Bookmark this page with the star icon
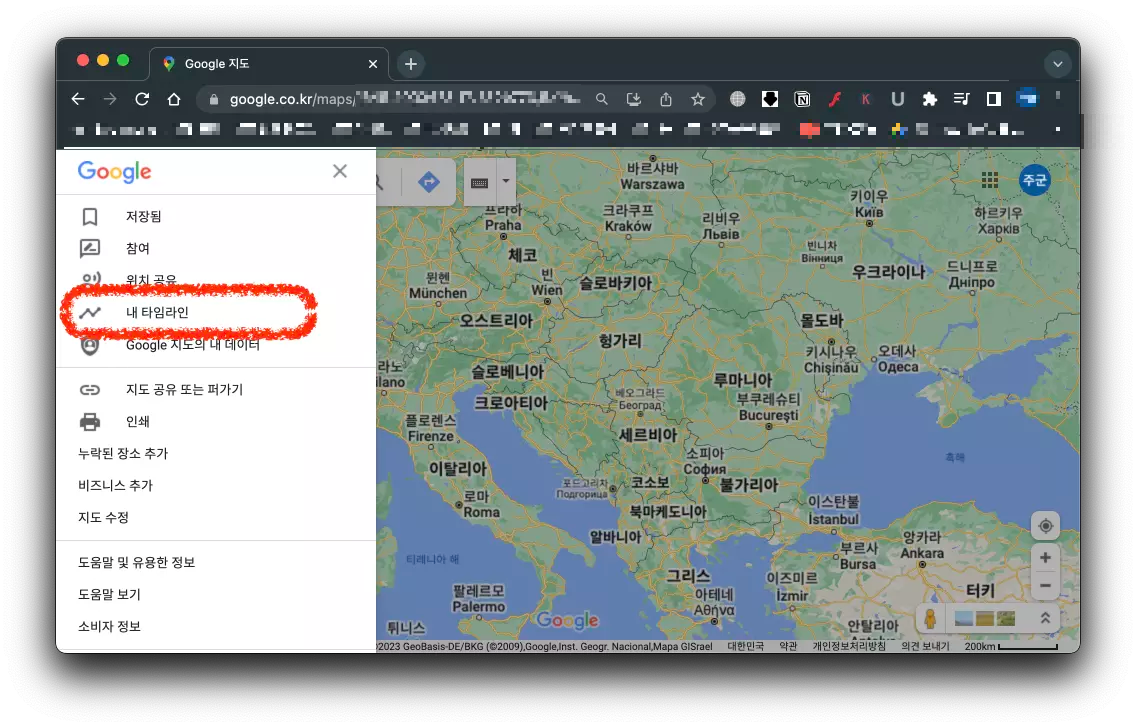This screenshot has height=727, width=1136. pos(698,99)
